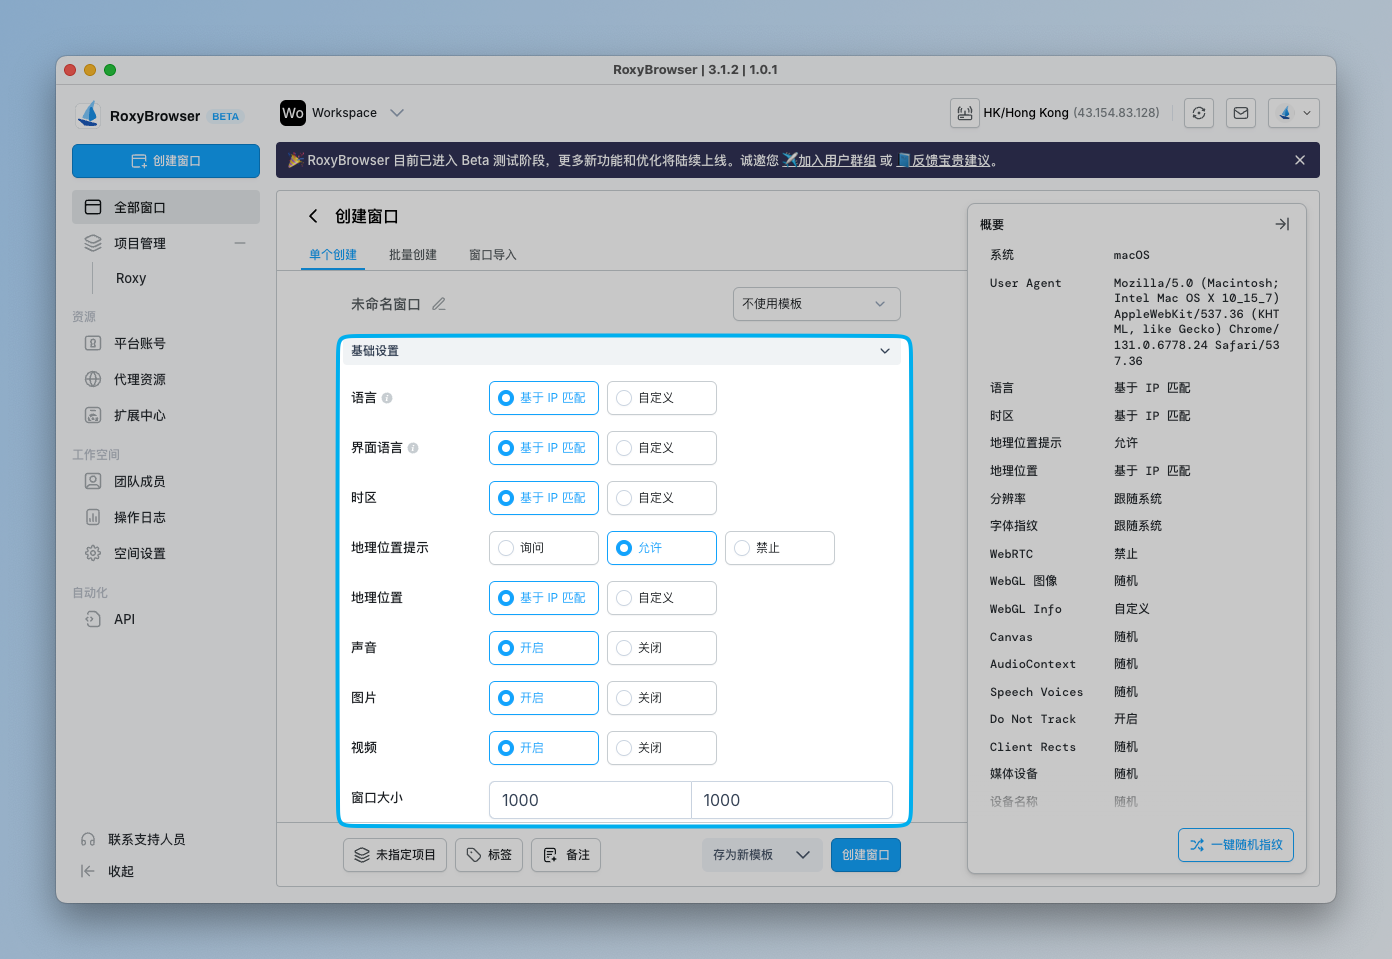Open 全部窗口 in sidebar
Image resolution: width=1392 pixels, height=959 pixels.
[x=166, y=207]
